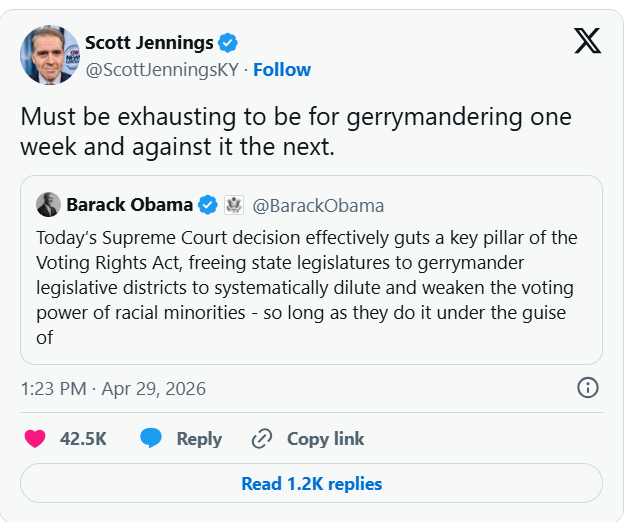Open Barack Obama's small avatar
Viewport: 642px width, 522px height.
point(48,205)
